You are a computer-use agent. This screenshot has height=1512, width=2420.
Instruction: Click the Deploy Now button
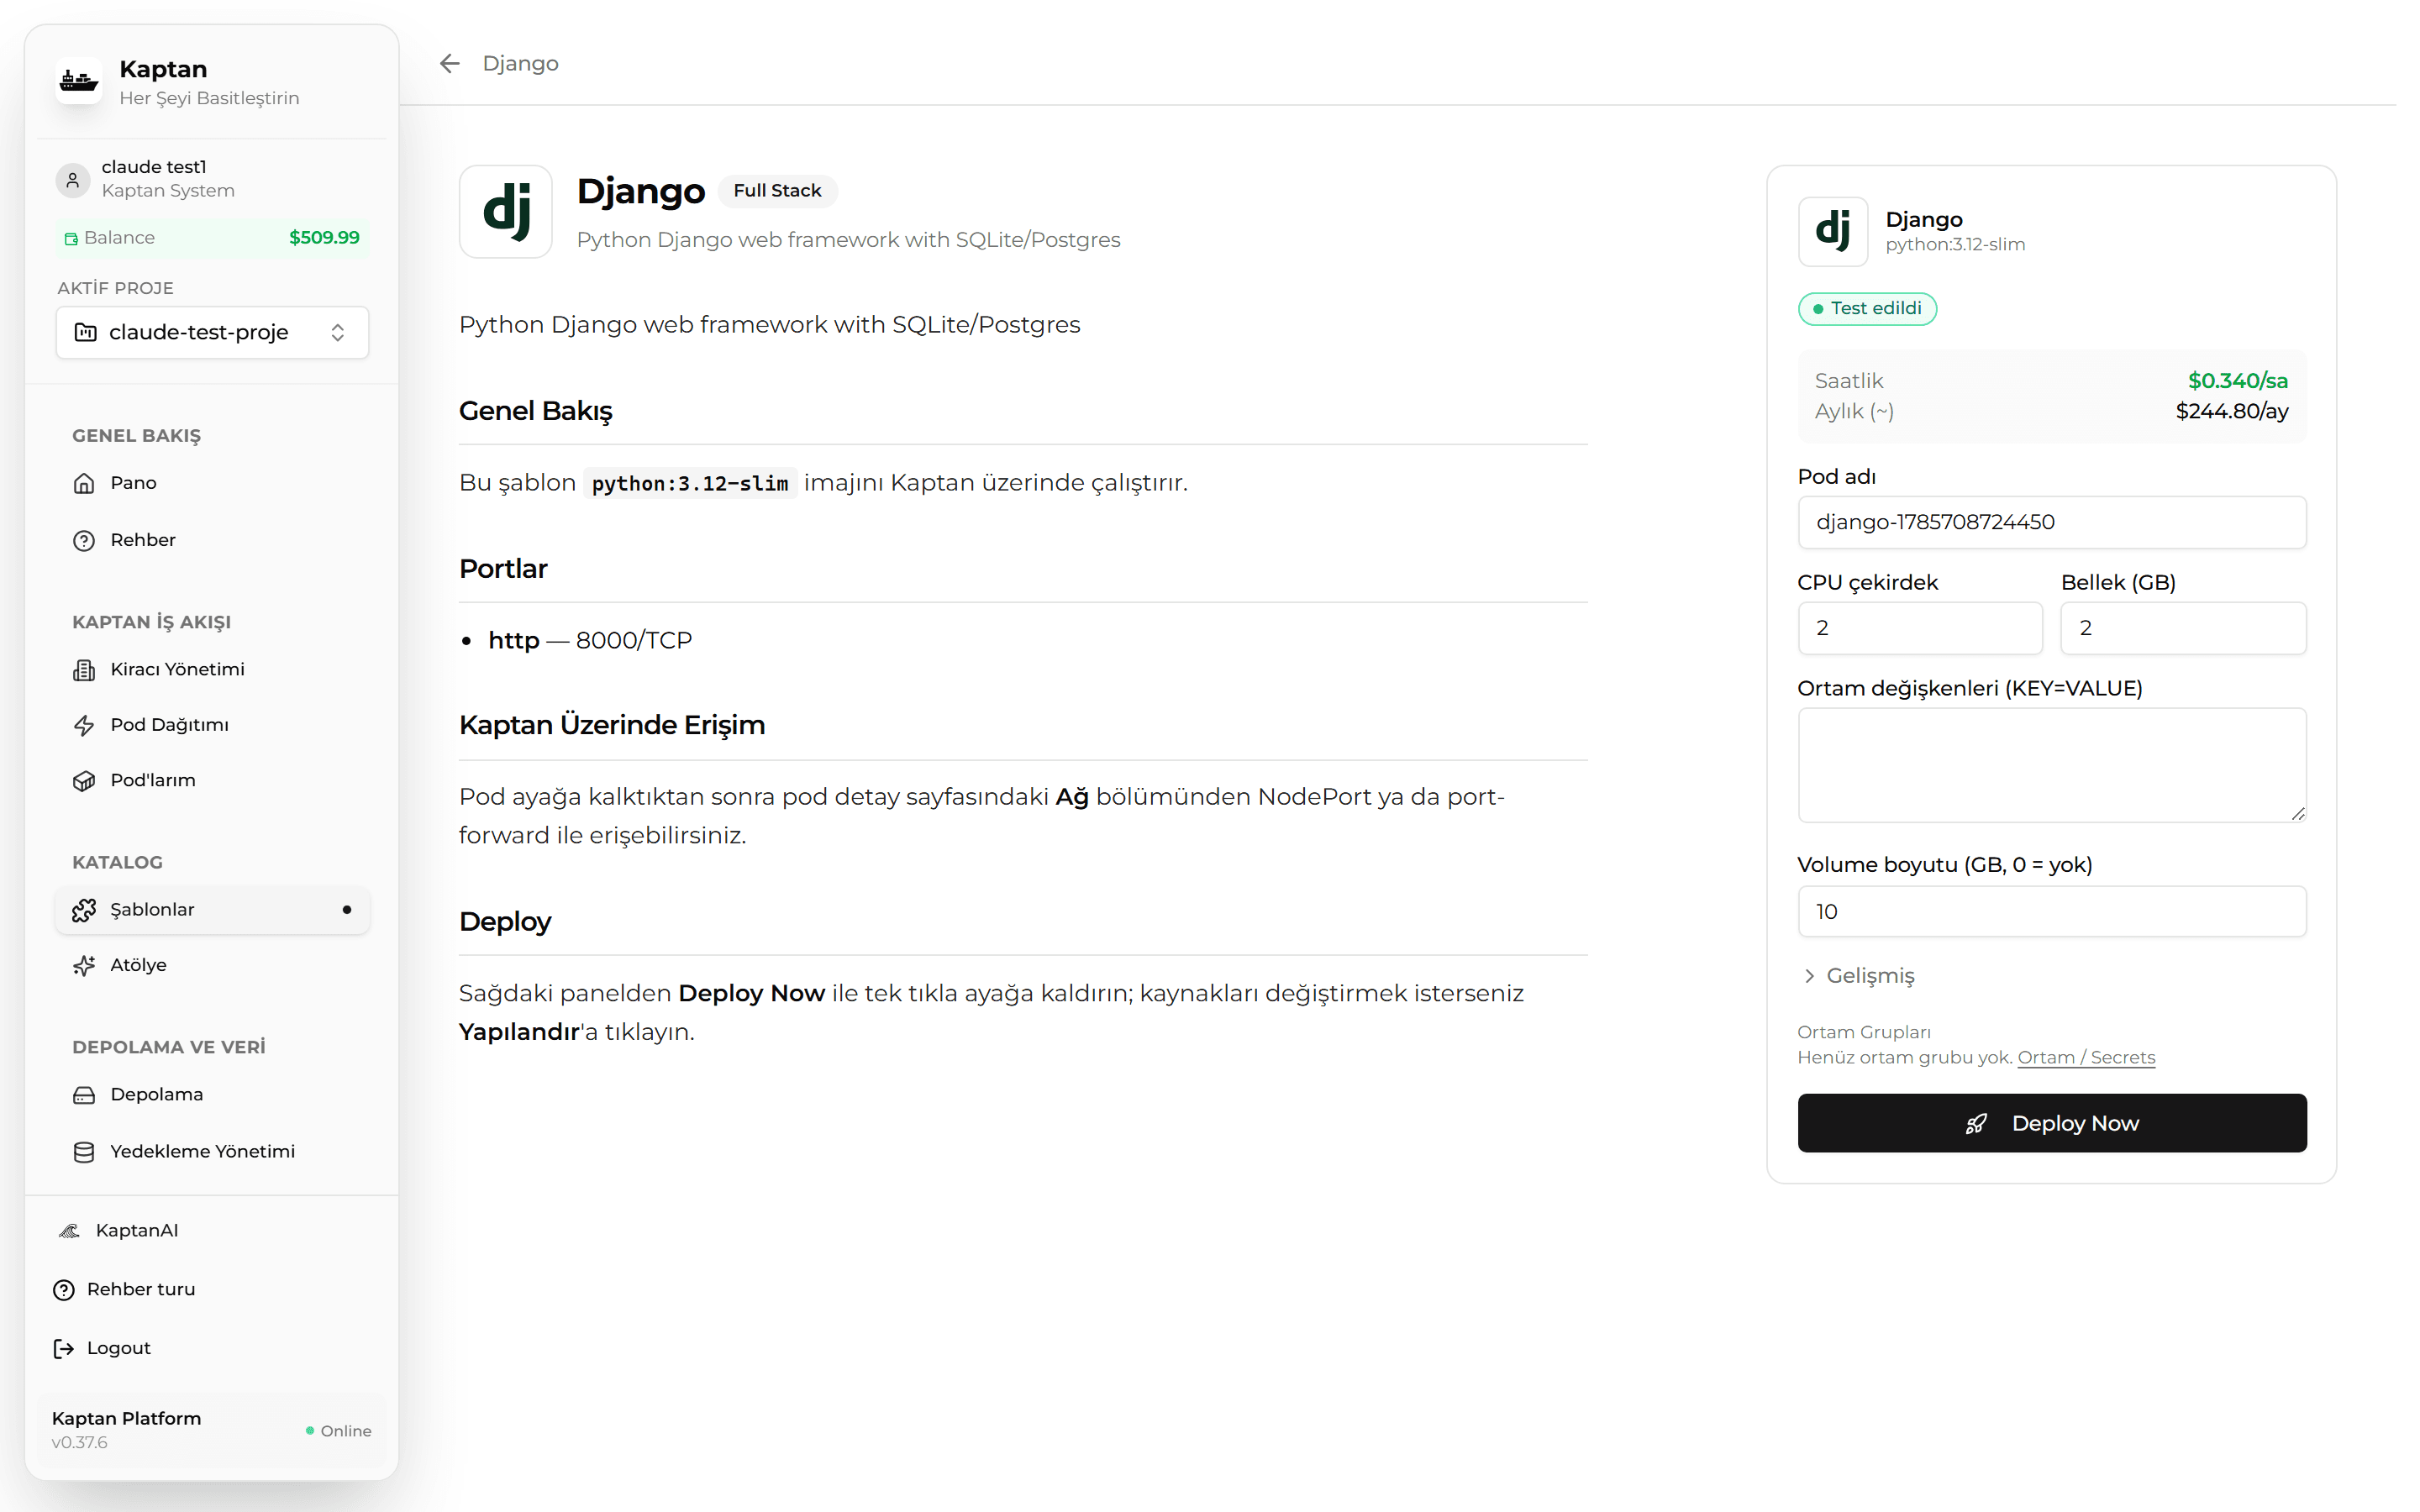pyautogui.click(x=2052, y=1123)
